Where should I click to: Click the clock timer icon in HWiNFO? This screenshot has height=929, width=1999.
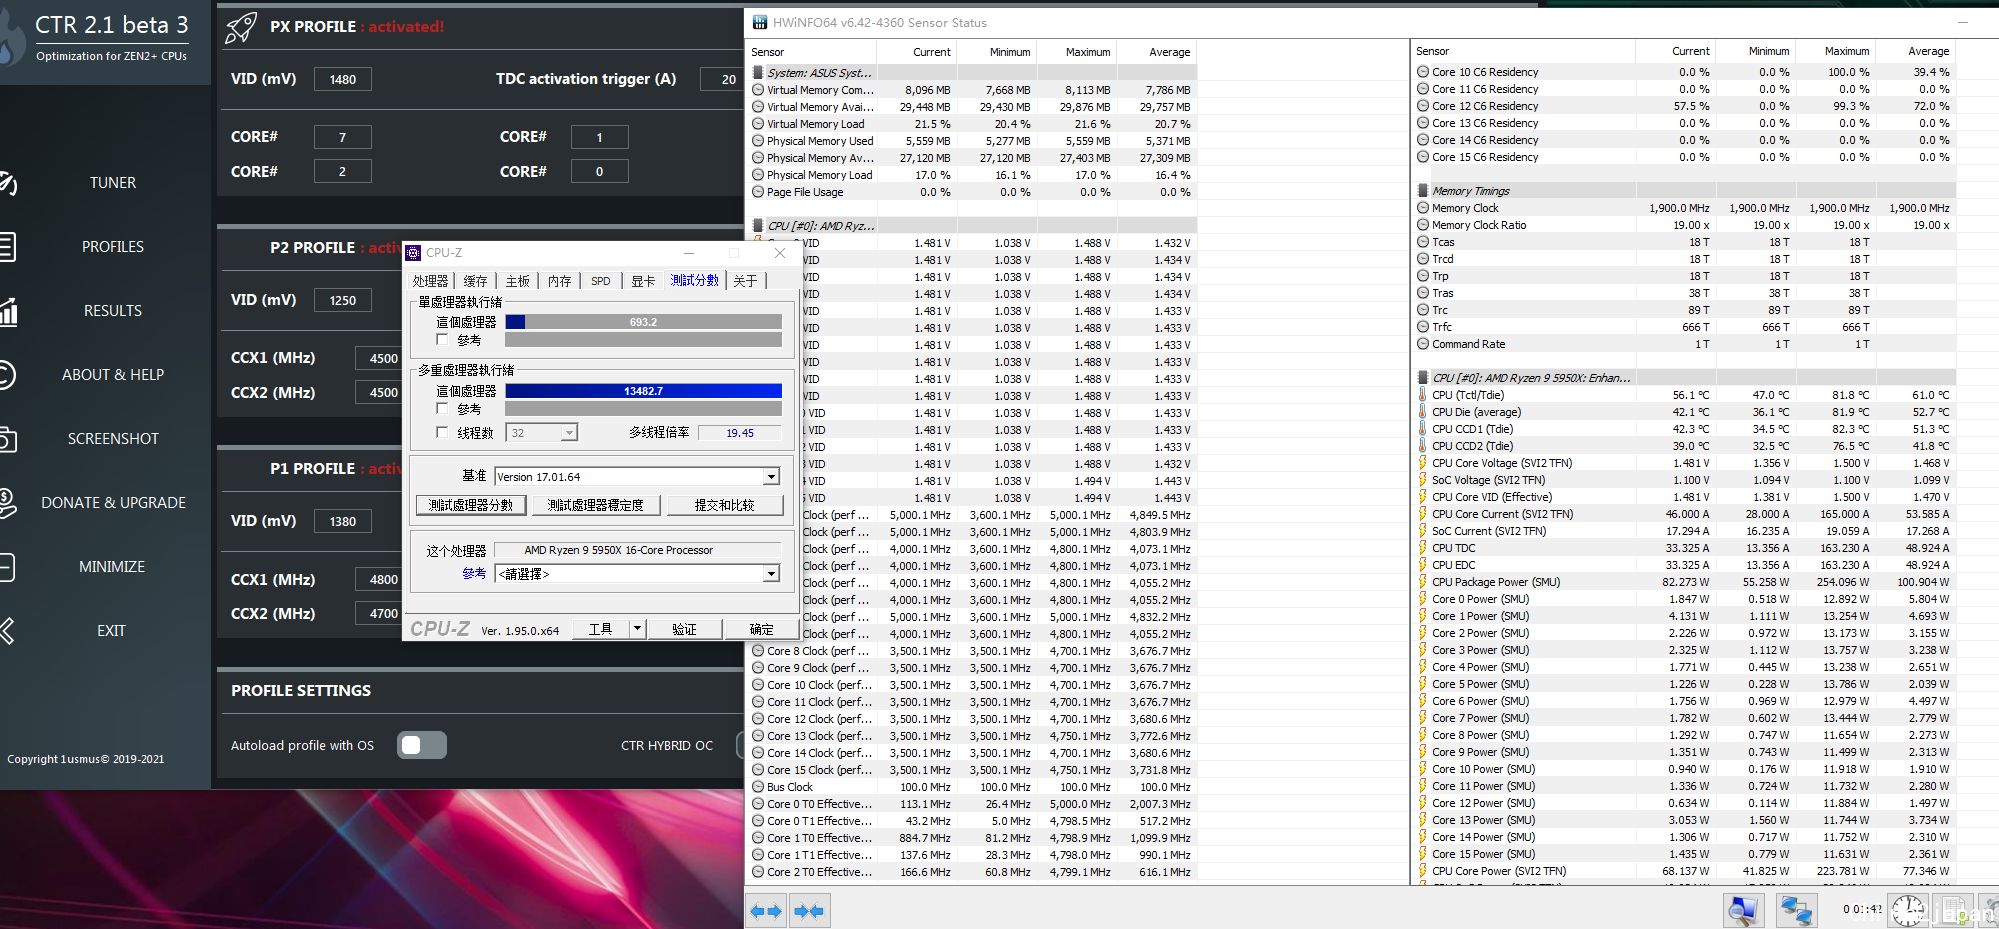click(x=1908, y=911)
